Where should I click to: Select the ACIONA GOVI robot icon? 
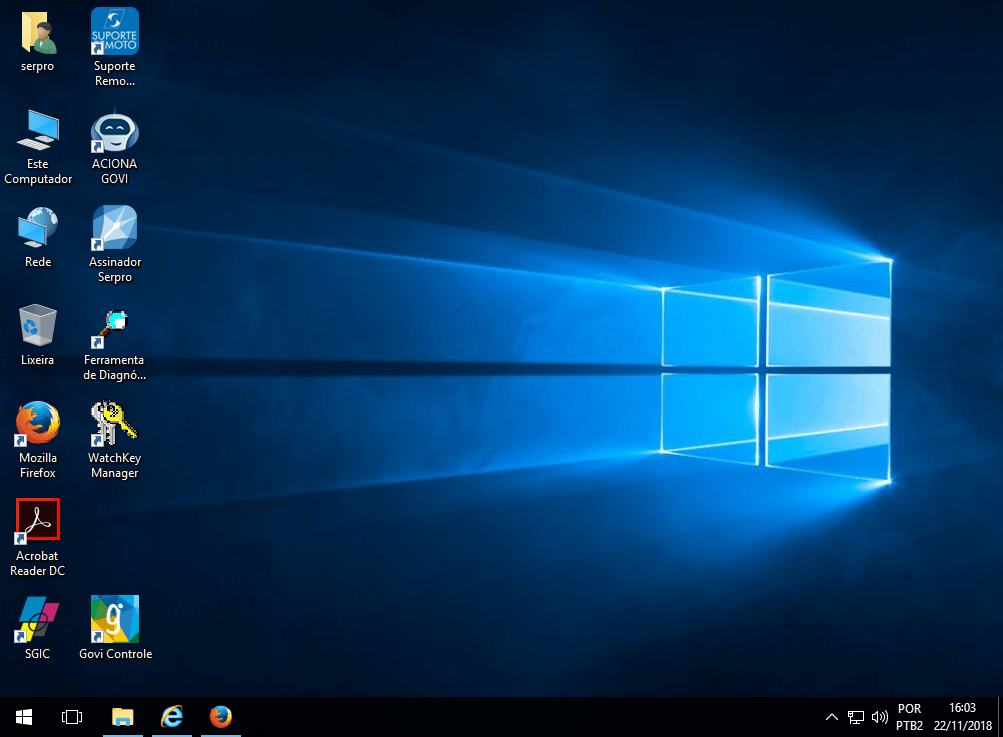click(115, 130)
